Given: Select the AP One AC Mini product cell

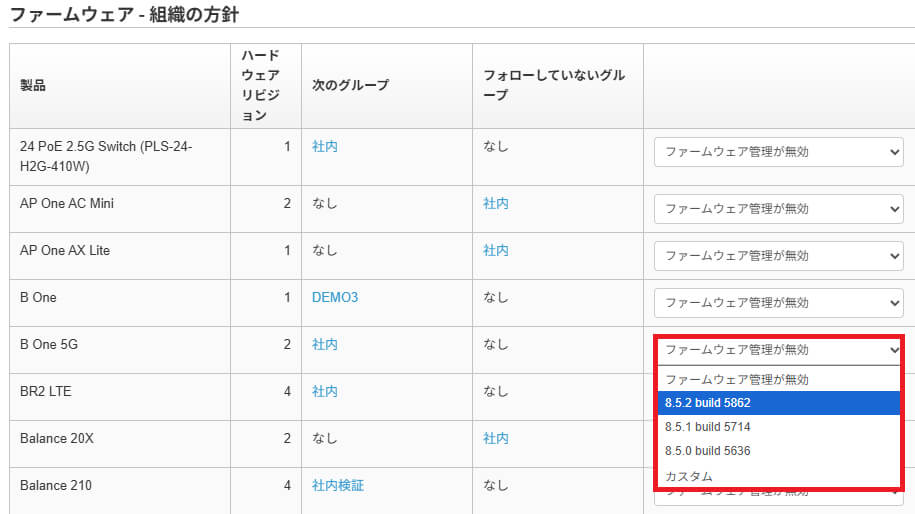Looking at the screenshot, I should 120,209.
